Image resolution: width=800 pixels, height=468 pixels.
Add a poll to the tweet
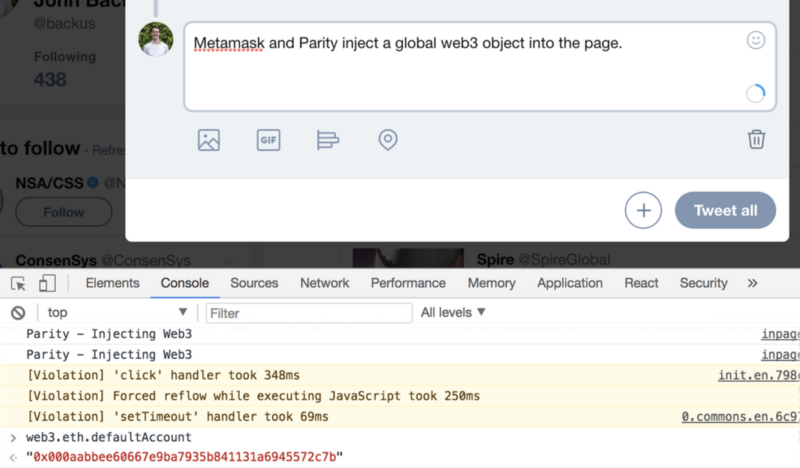click(328, 140)
